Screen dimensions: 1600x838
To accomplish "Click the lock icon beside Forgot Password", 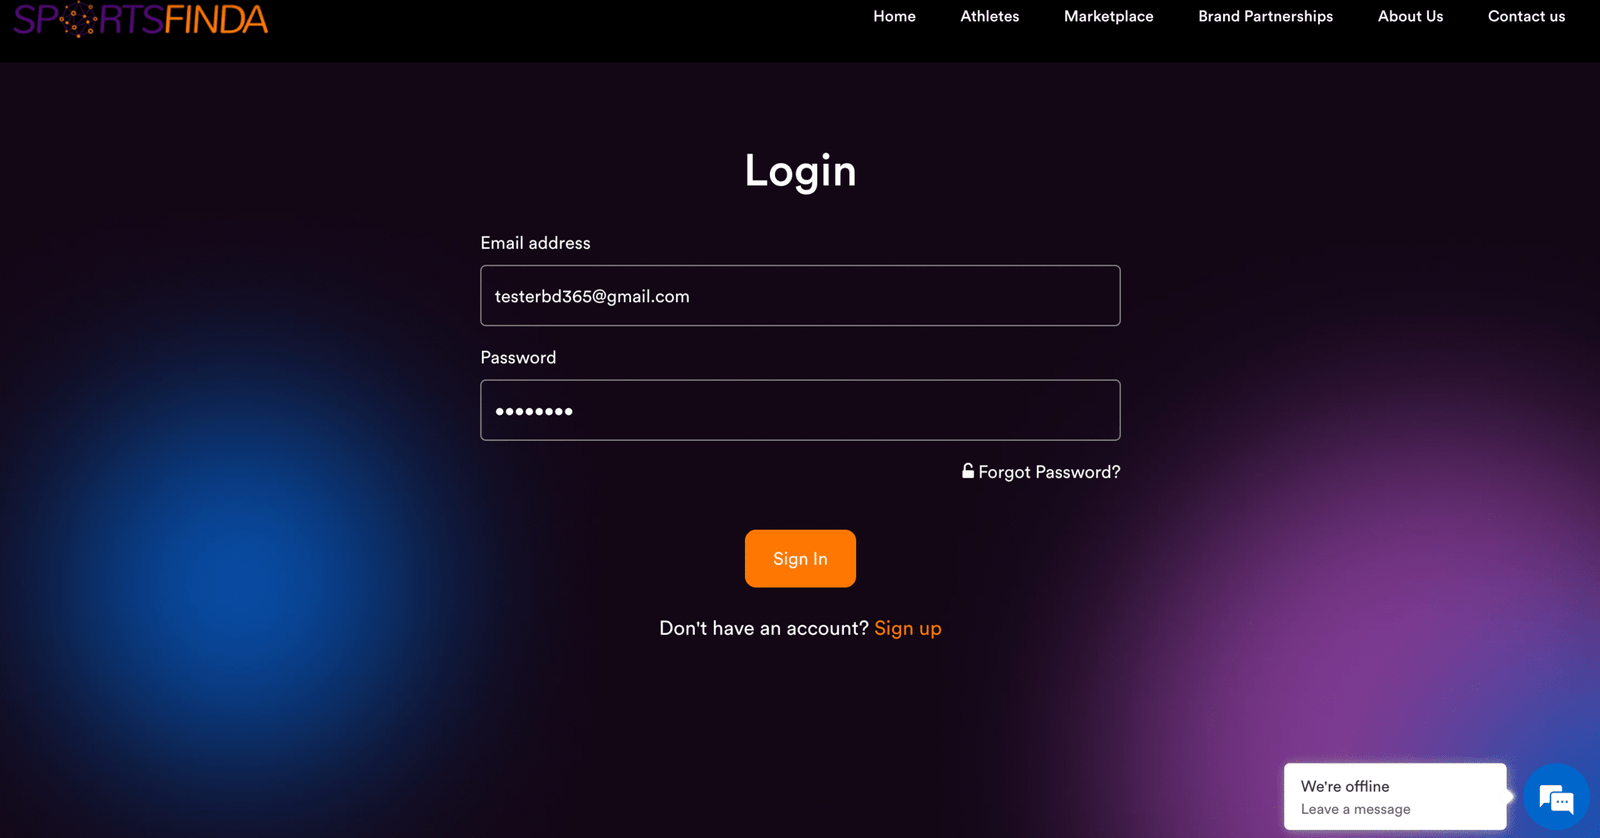I will (x=968, y=470).
